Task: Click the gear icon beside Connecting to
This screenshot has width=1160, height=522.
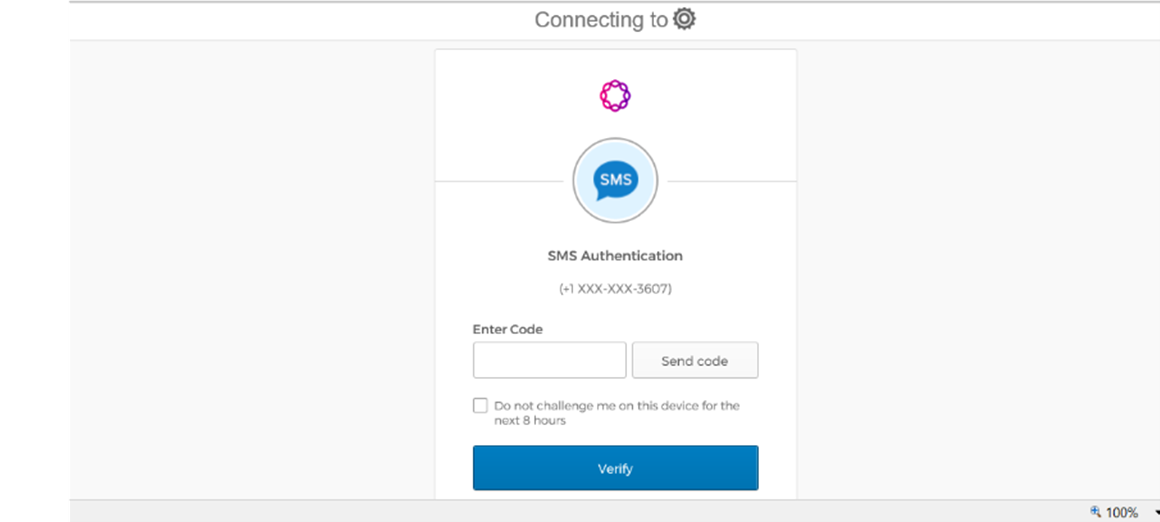Action: [x=684, y=19]
